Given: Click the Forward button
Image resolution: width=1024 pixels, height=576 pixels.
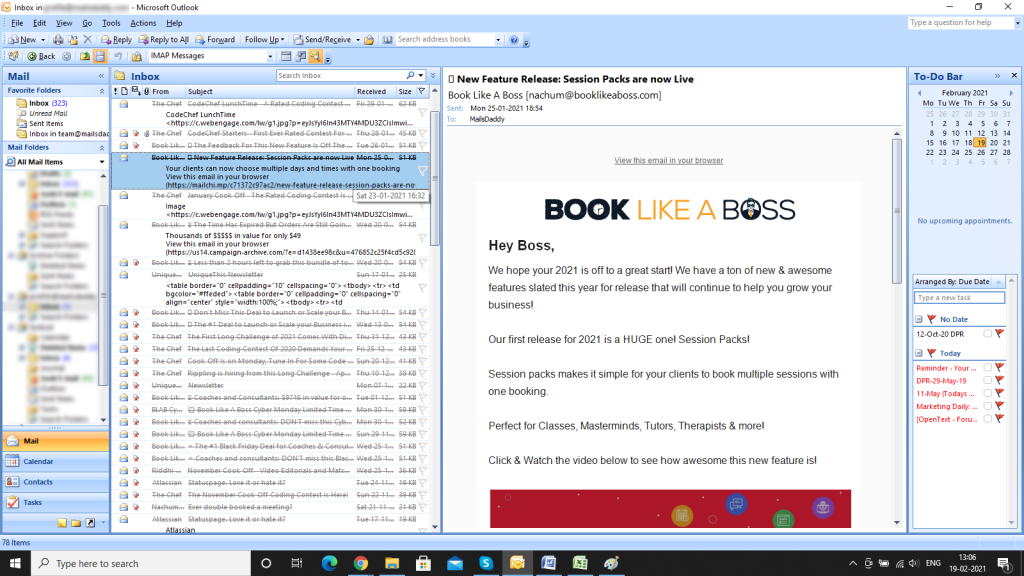Looking at the screenshot, I should [215, 40].
